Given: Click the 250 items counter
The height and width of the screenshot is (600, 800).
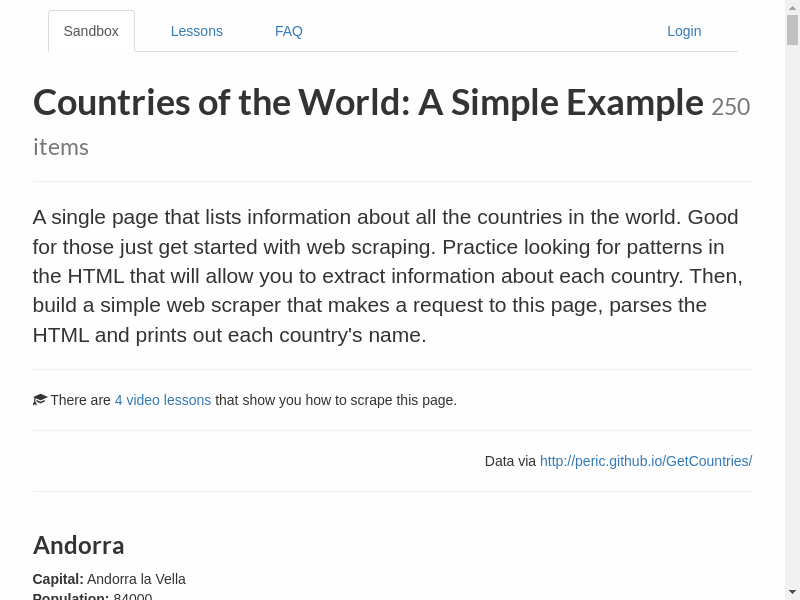Looking at the screenshot, I should pyautogui.click(x=730, y=106).
